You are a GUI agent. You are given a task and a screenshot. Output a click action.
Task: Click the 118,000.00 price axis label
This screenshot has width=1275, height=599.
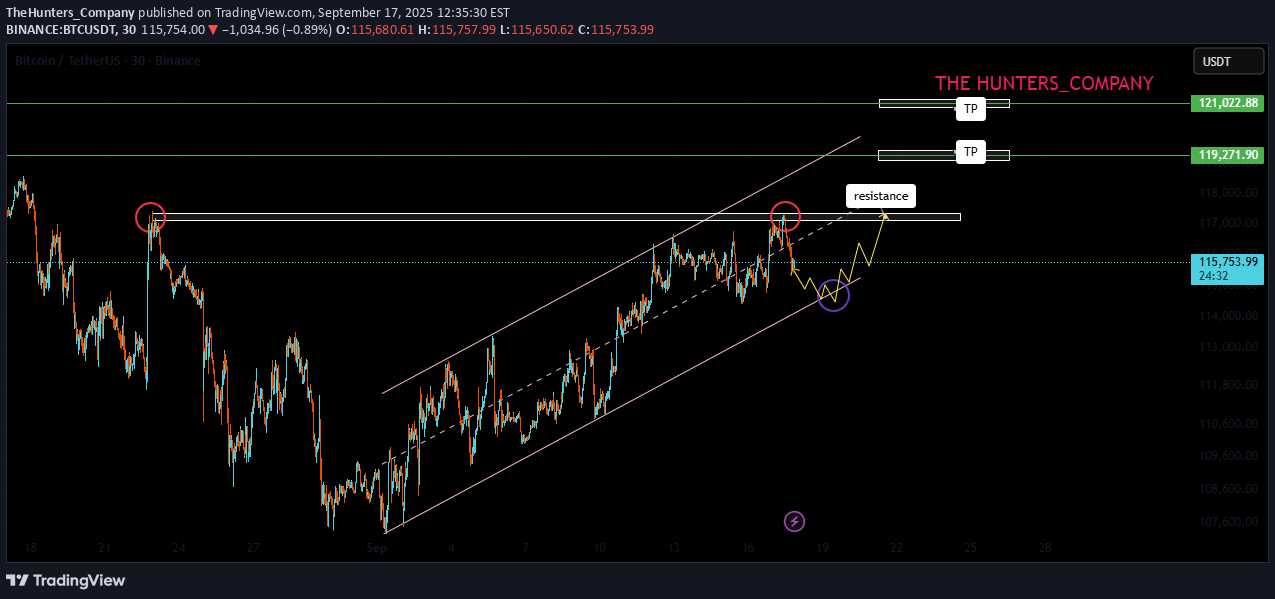[1228, 193]
